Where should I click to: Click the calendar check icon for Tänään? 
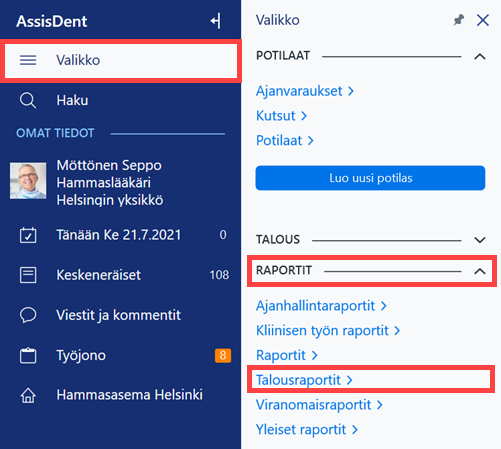pyautogui.click(x=28, y=235)
